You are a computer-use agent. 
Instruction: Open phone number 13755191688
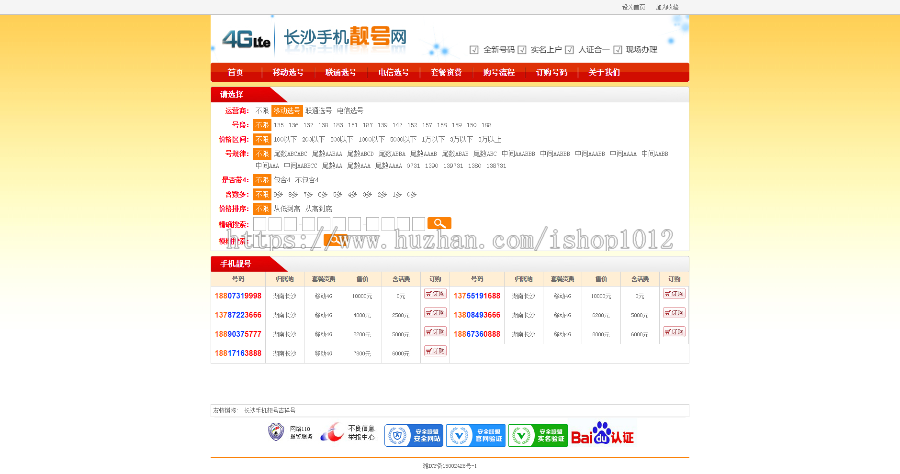pyautogui.click(x=477, y=296)
